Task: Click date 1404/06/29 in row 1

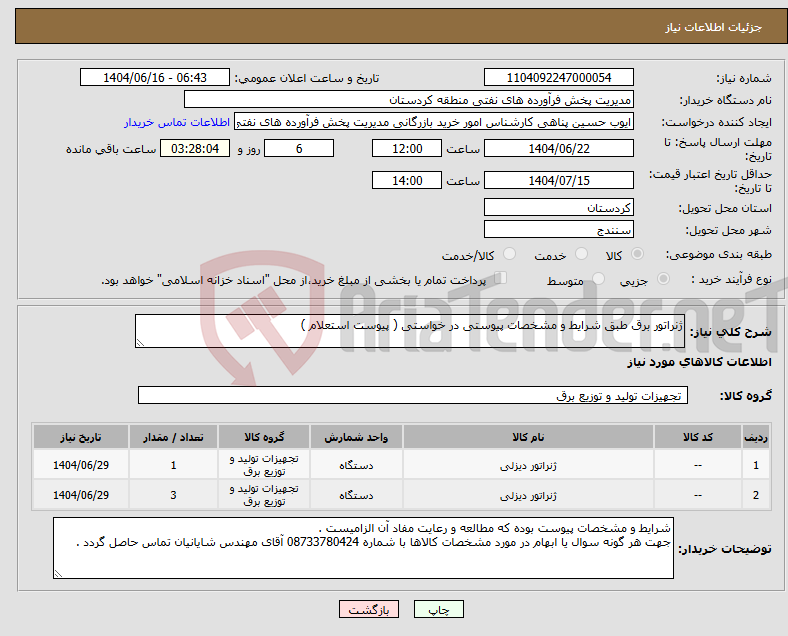Action: [x=81, y=465]
